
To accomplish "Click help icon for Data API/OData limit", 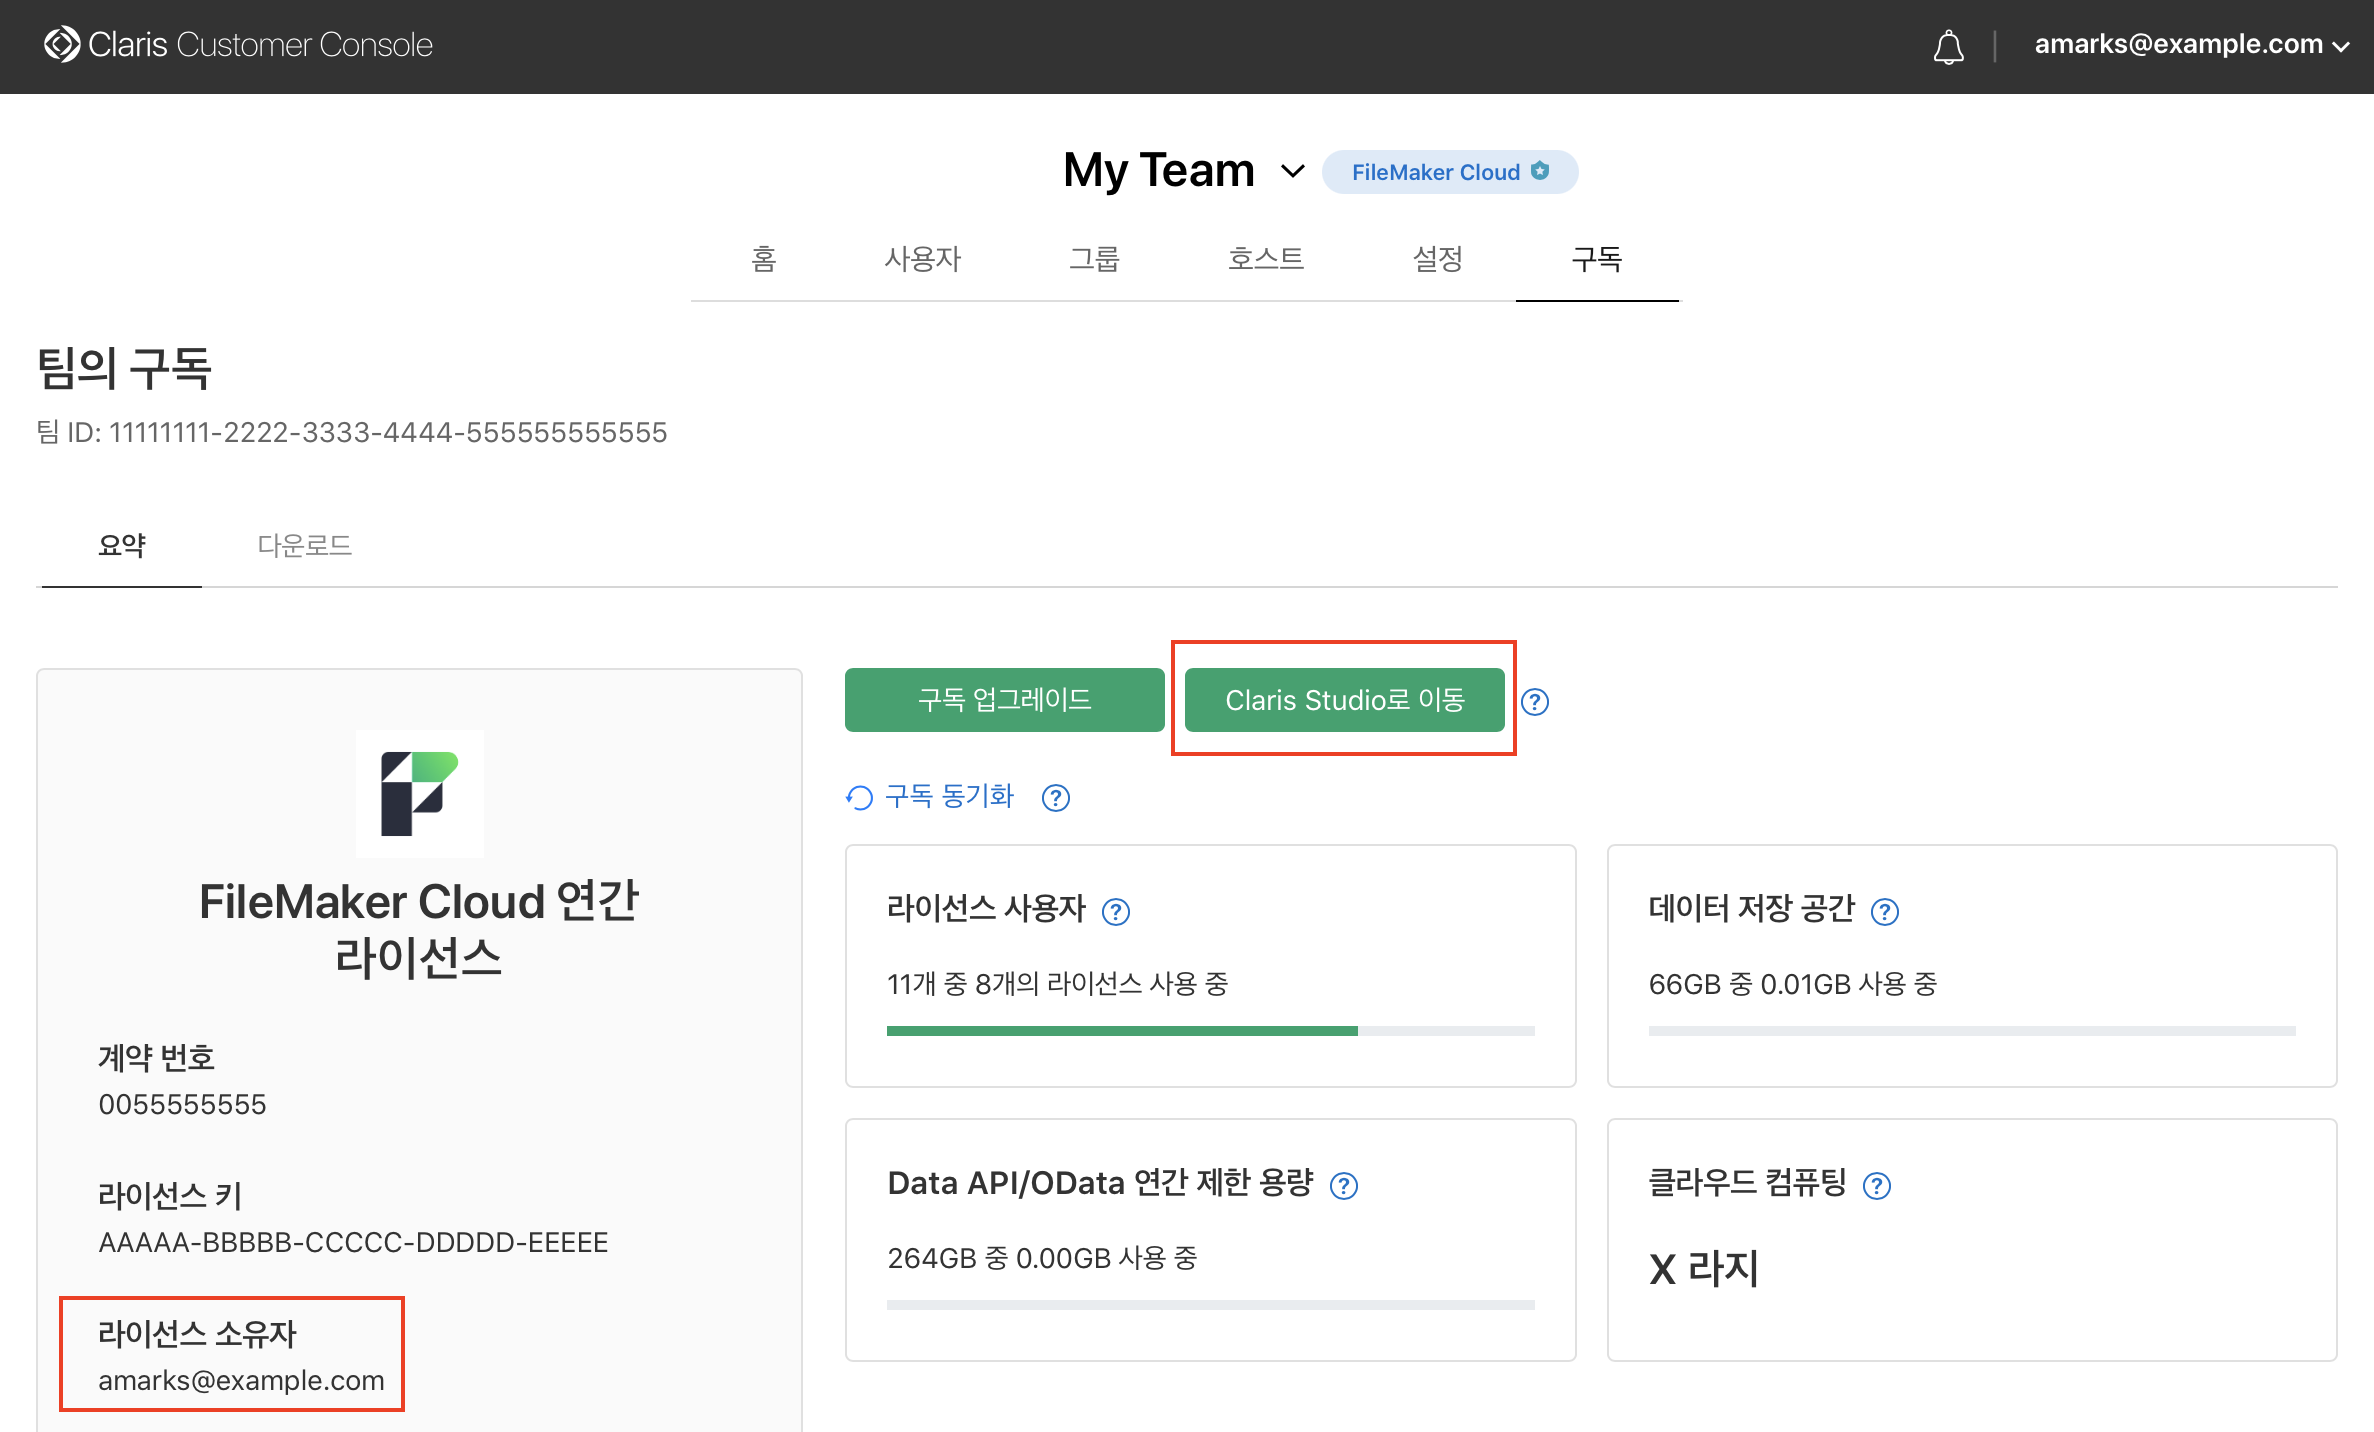I will (x=1343, y=1186).
